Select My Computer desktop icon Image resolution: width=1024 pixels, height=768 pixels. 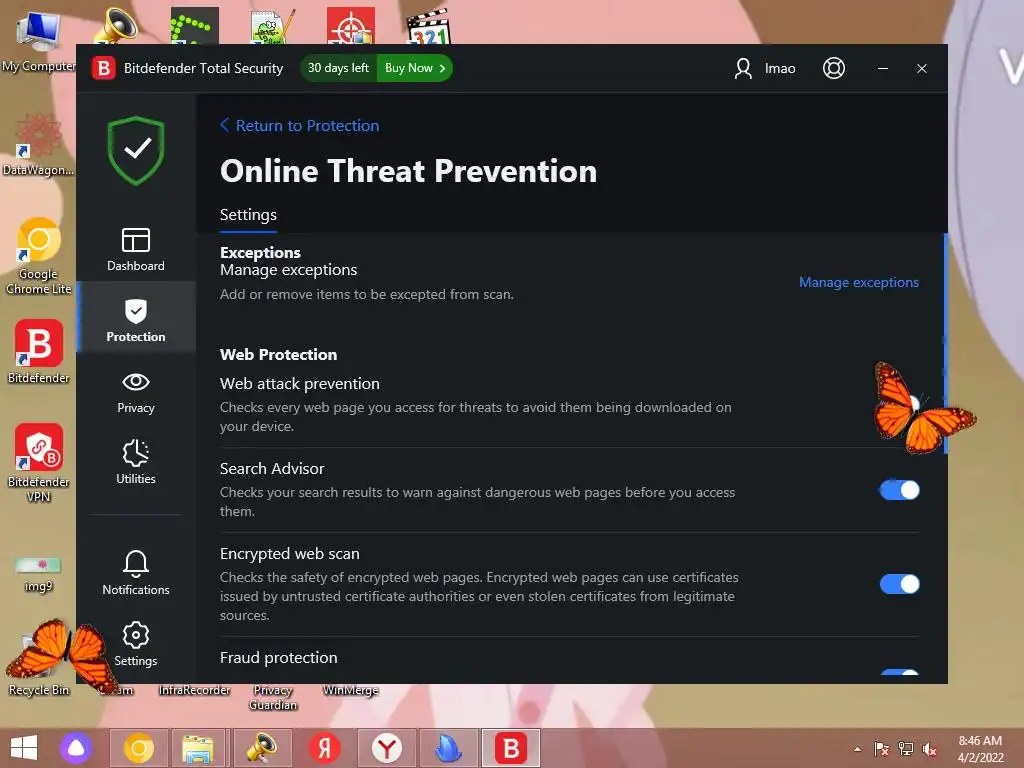[x=38, y=40]
